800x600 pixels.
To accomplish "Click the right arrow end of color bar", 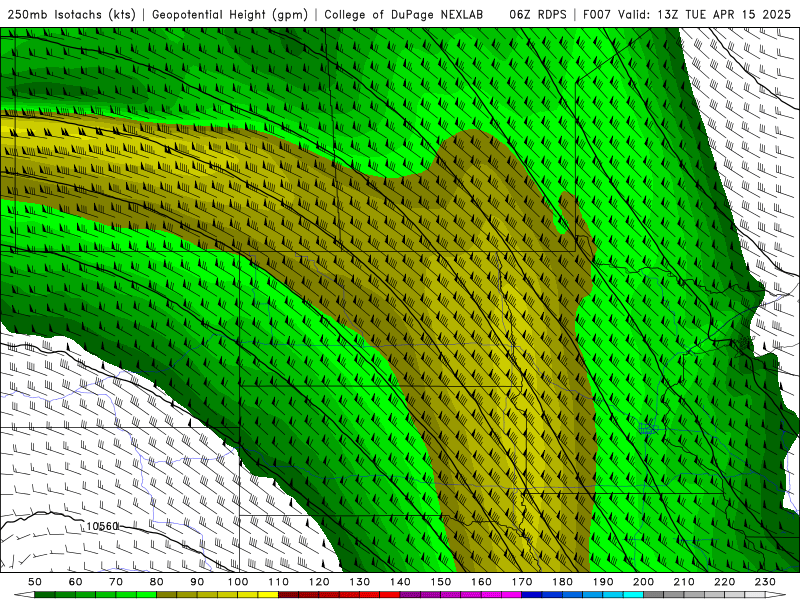I will point(776,595).
